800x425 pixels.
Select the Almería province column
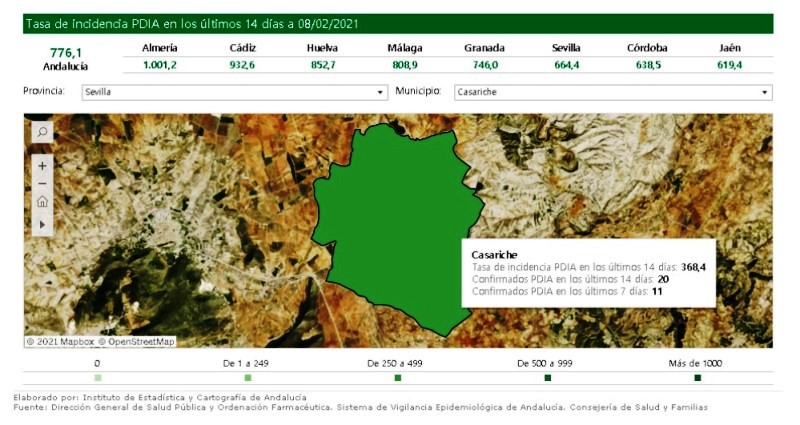click(160, 48)
